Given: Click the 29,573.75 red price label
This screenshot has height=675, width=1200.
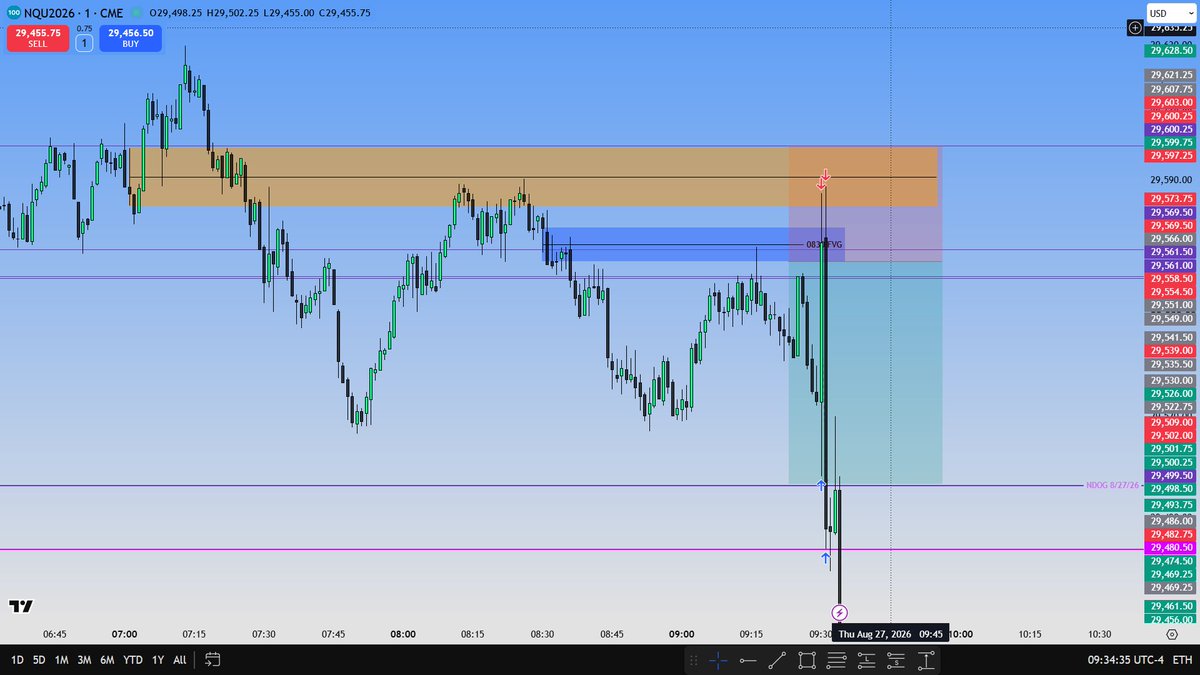Looking at the screenshot, I should point(1171,199).
